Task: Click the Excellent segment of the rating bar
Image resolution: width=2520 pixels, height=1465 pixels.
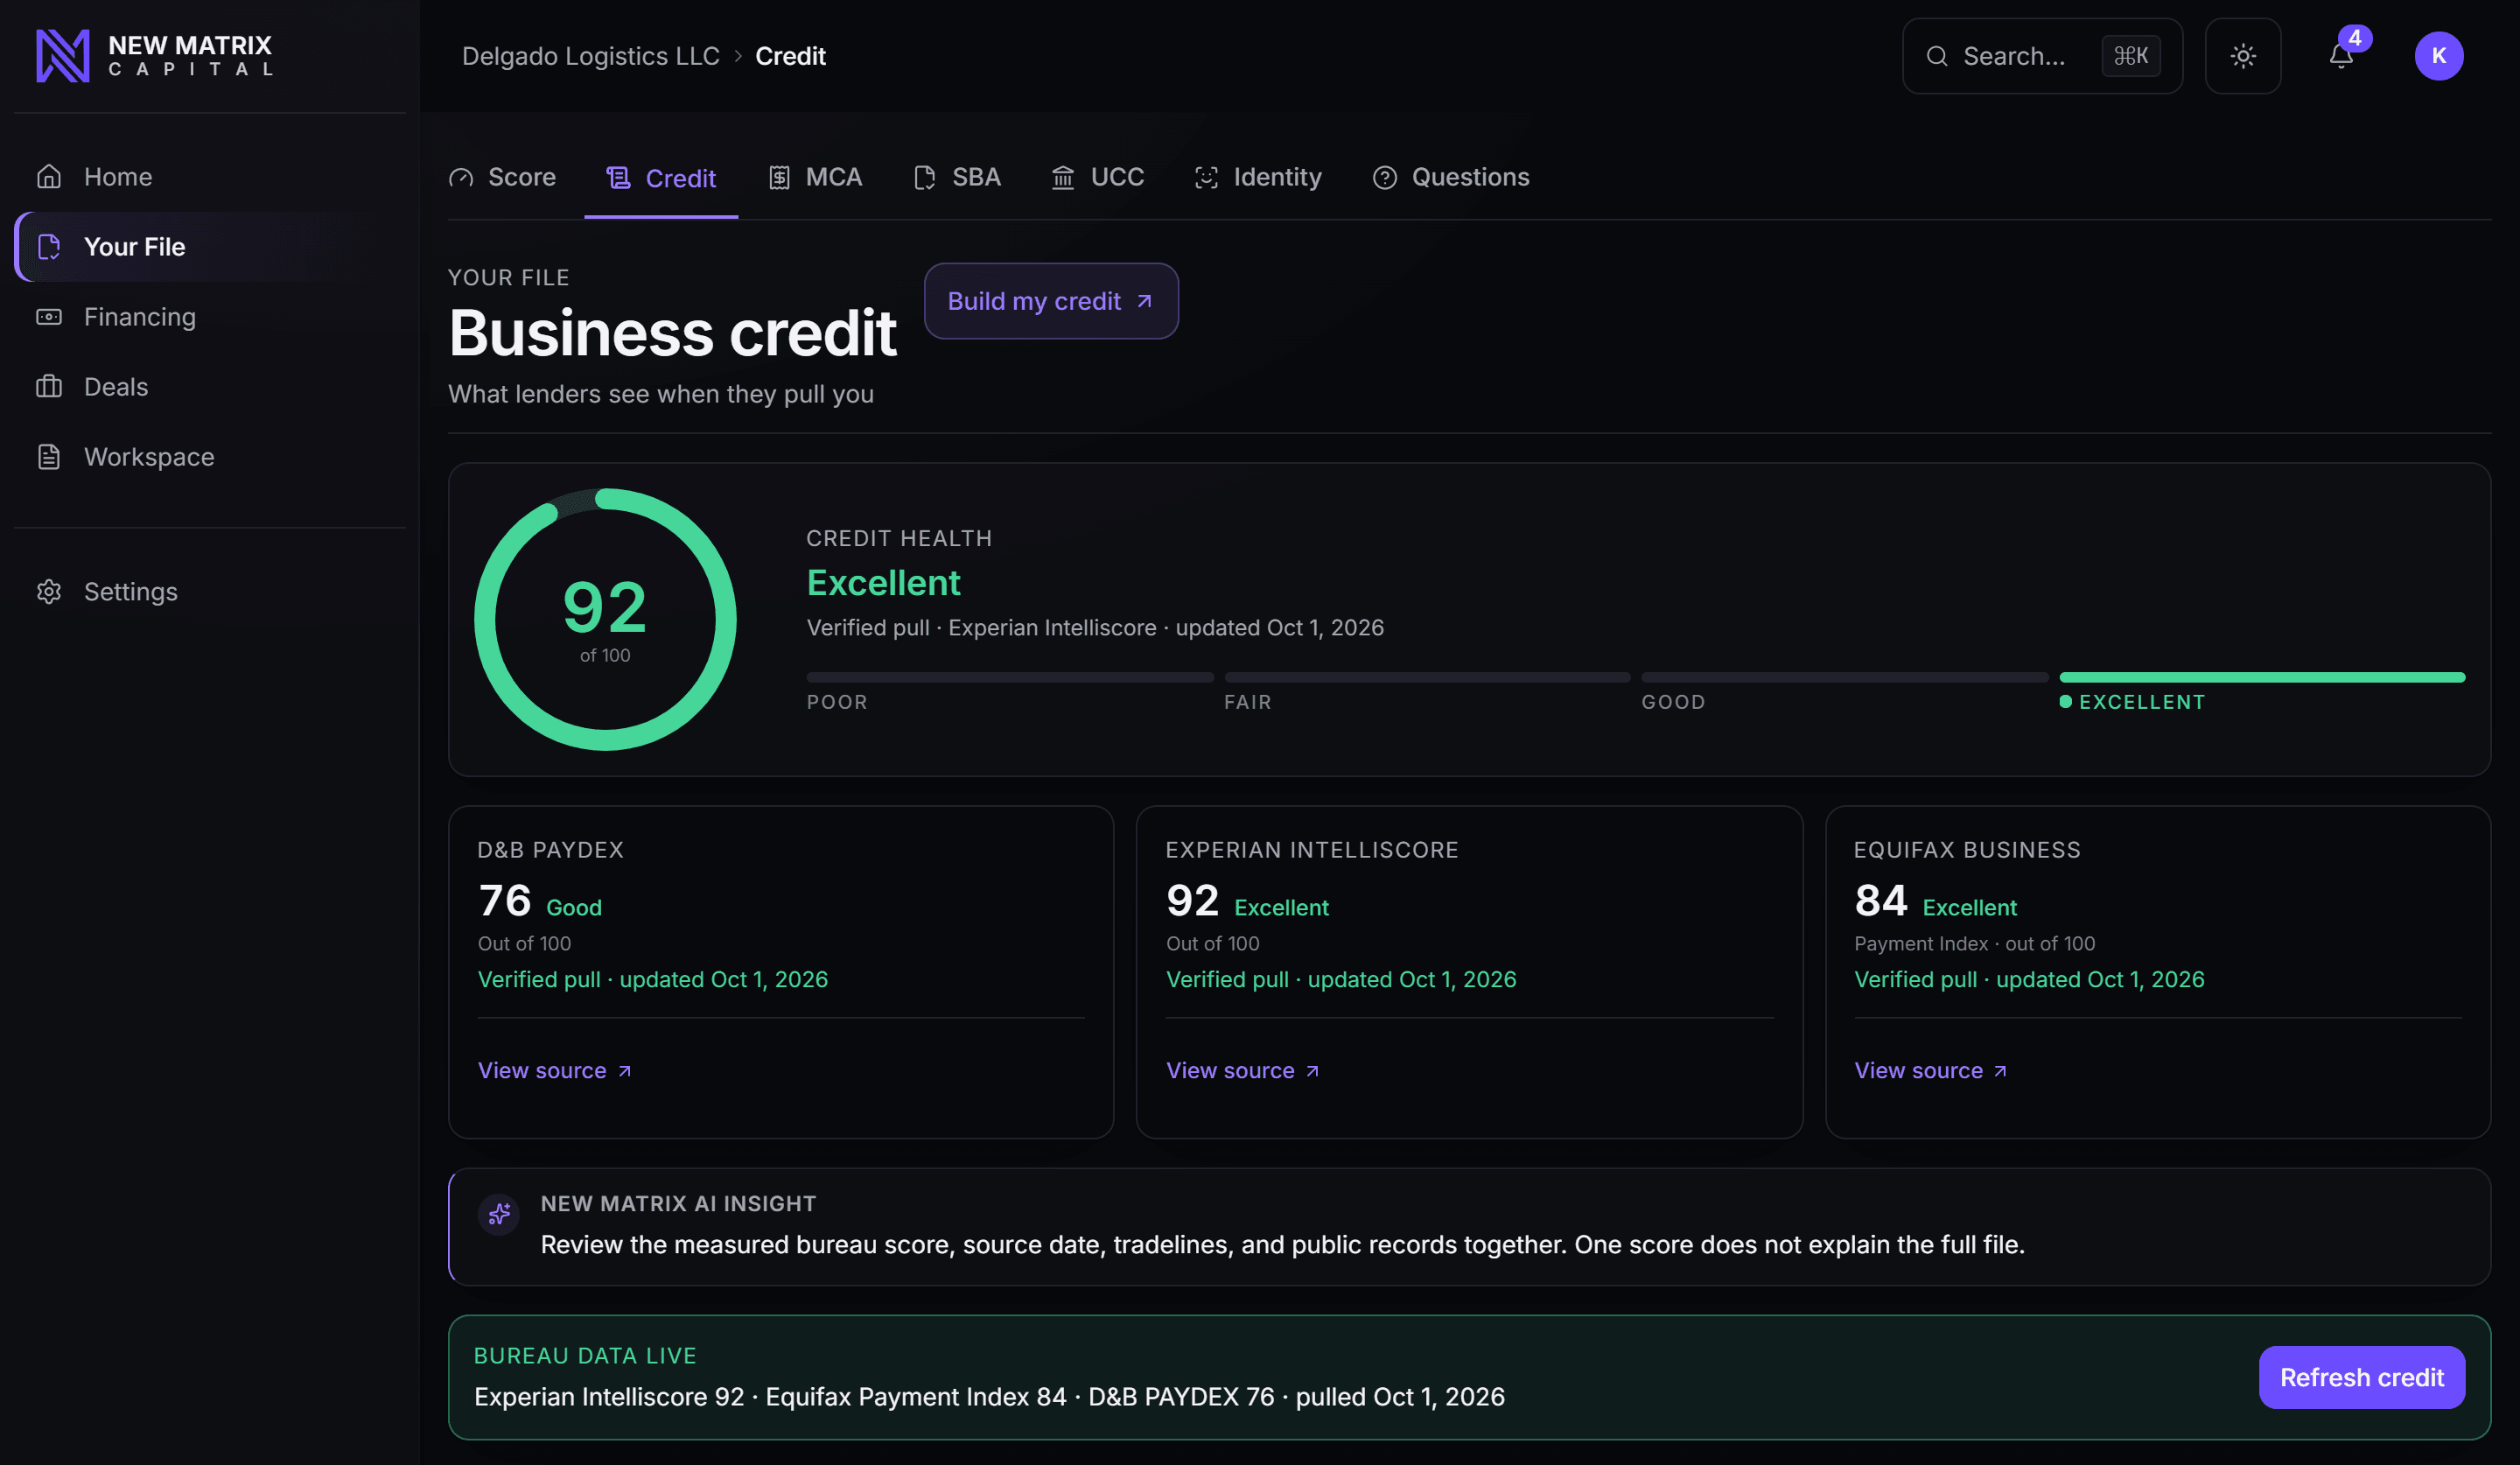Action: (2262, 678)
